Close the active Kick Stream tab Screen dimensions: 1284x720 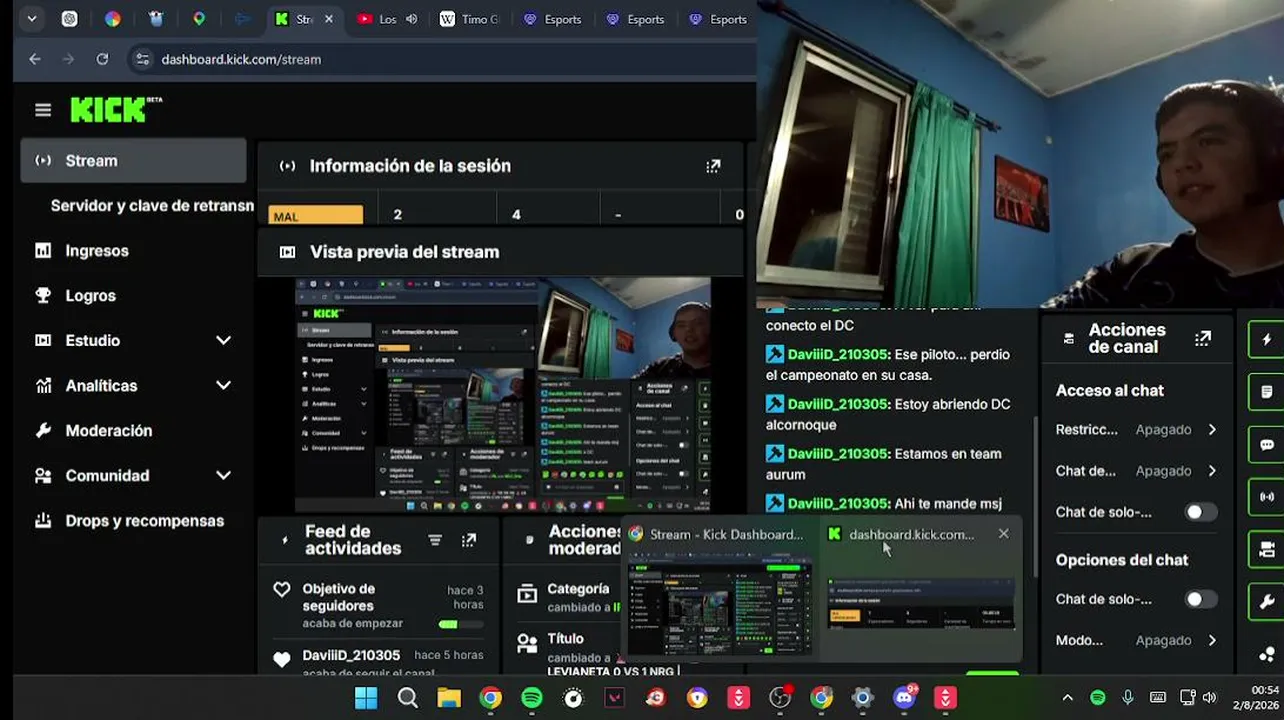329,19
